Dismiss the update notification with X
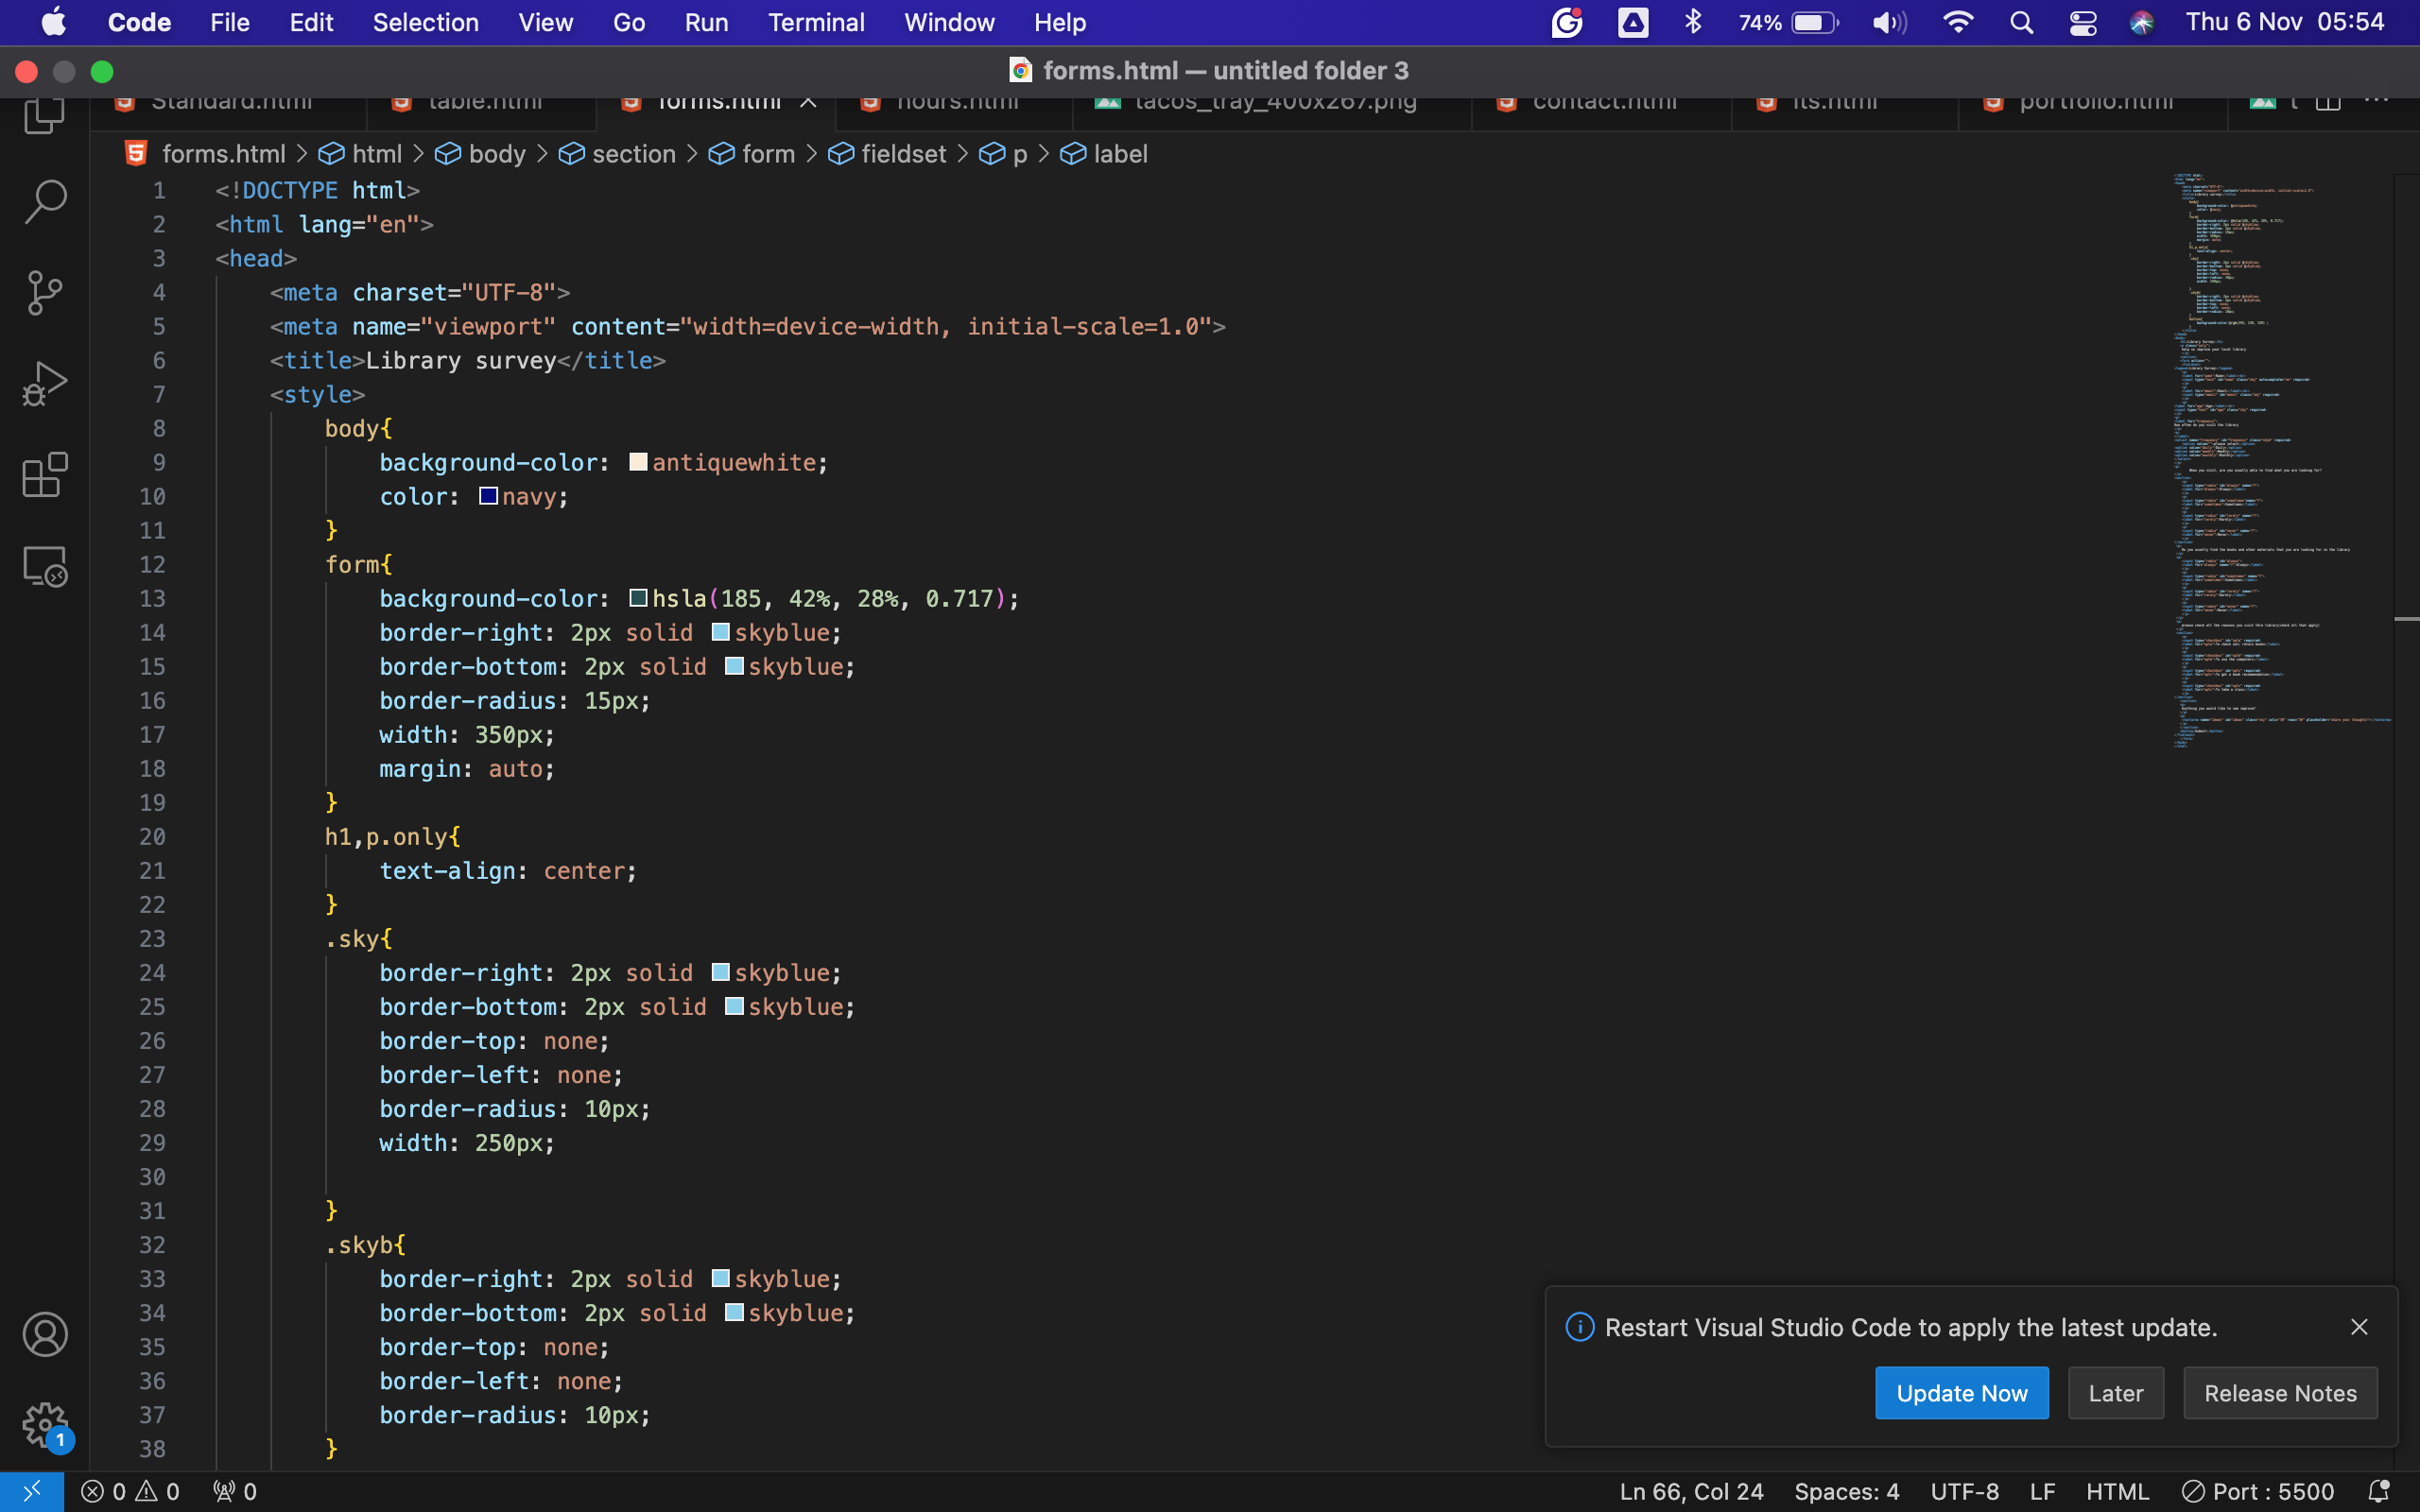 click(x=2359, y=1327)
